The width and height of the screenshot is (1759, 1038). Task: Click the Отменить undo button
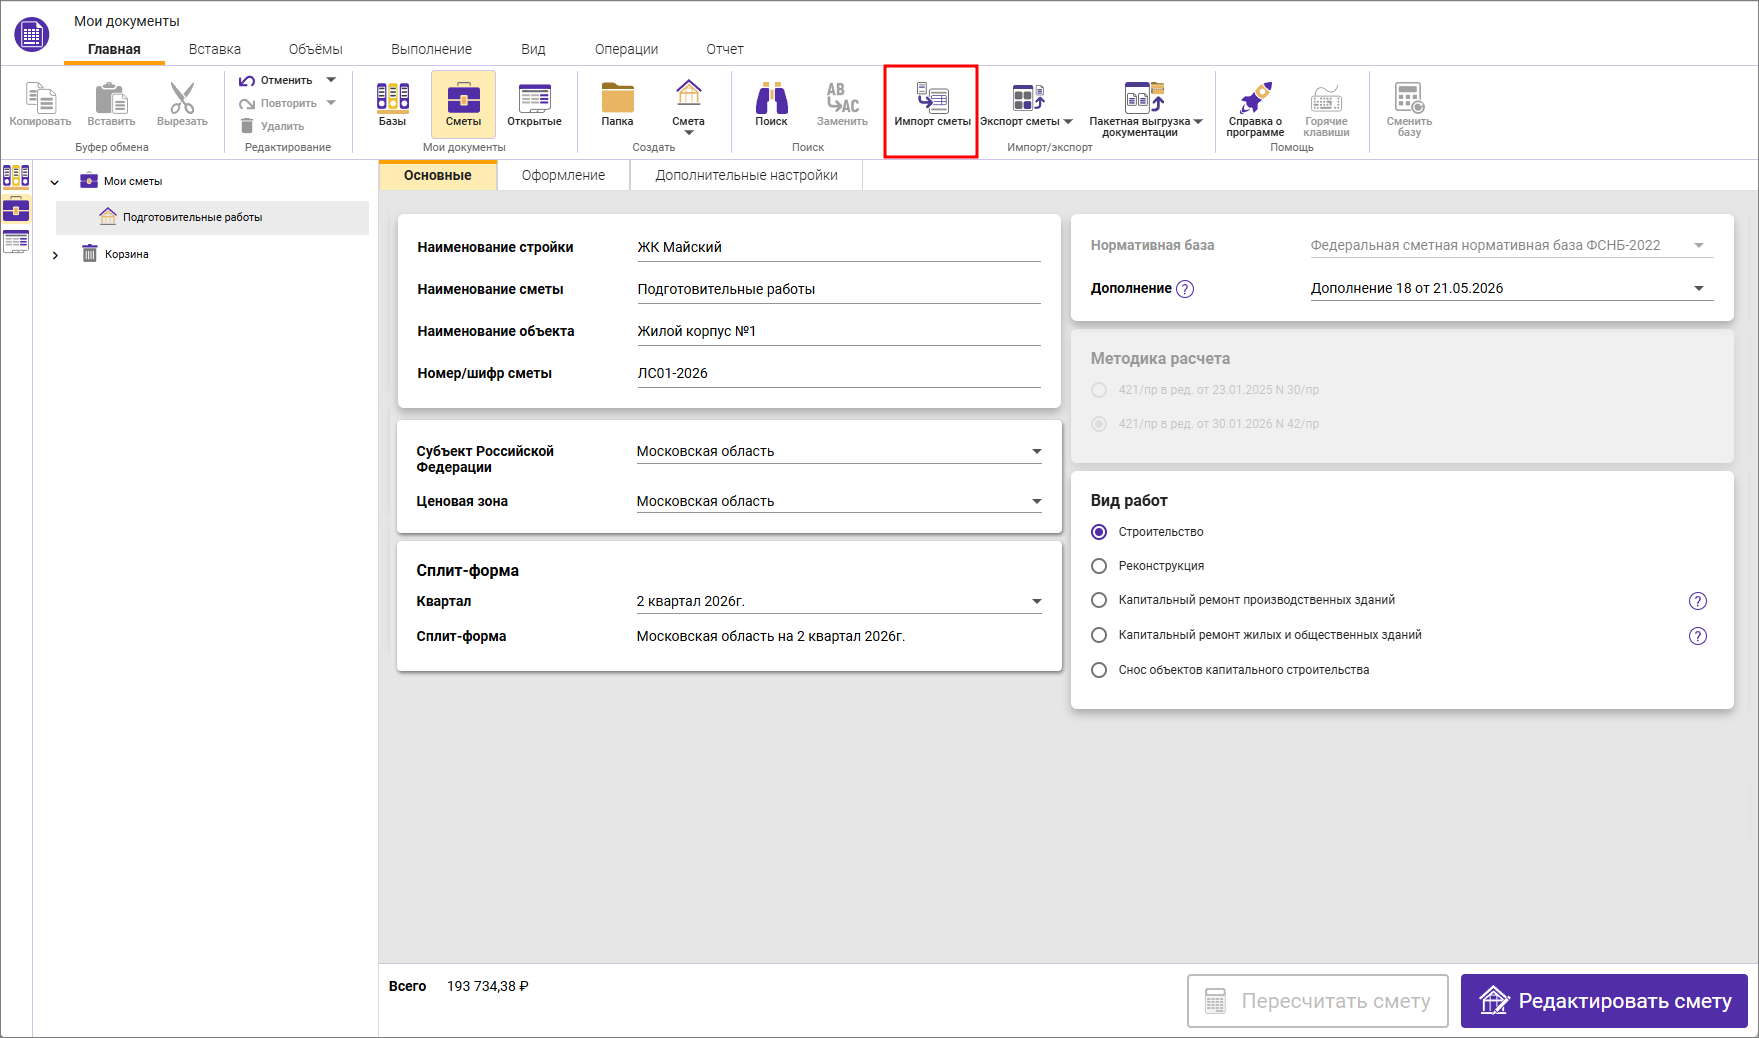pyautogui.click(x=276, y=80)
